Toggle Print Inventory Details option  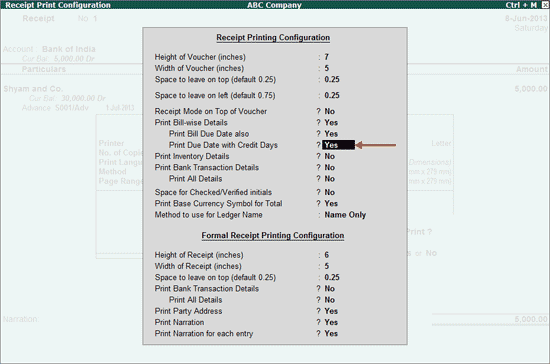coord(329,156)
